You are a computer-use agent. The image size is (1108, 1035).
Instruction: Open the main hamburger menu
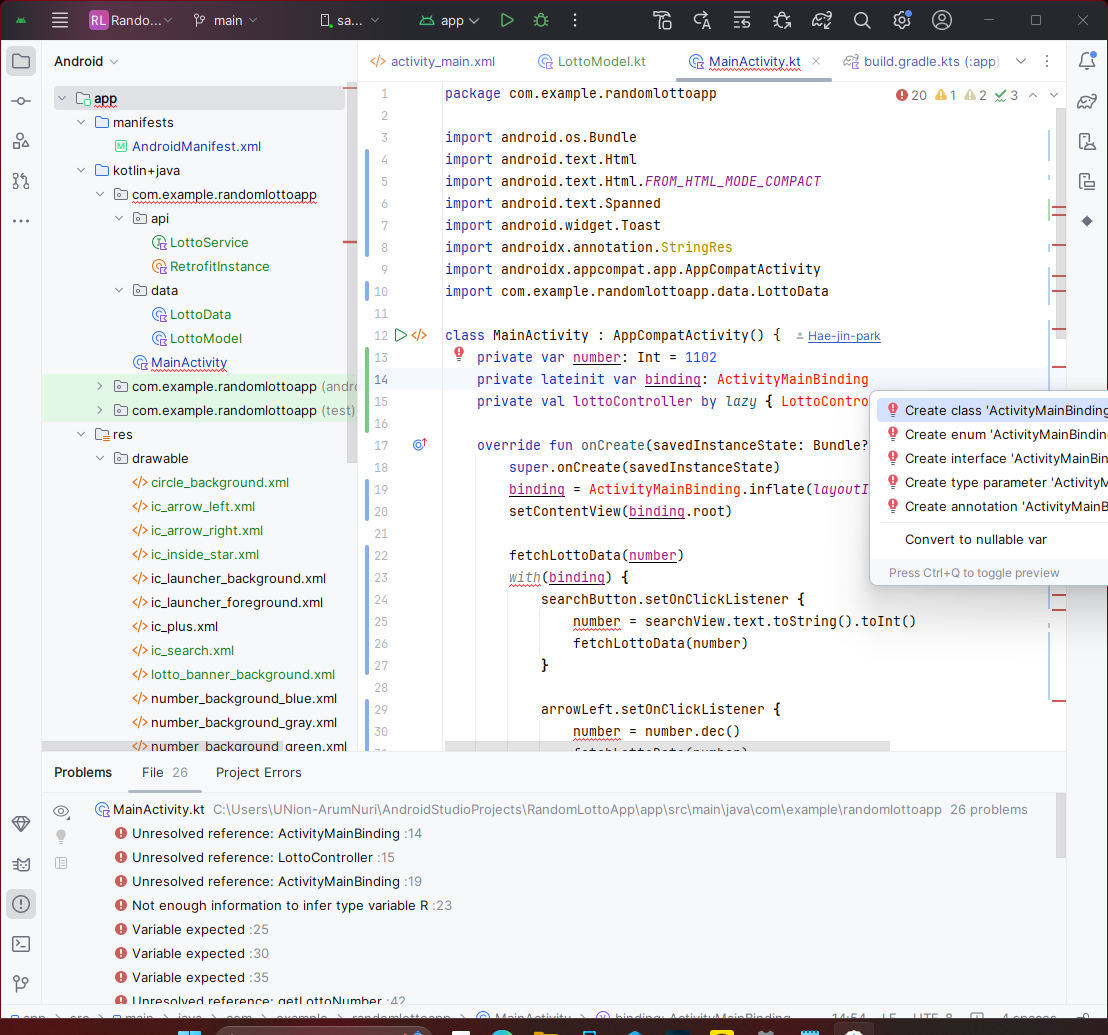[60, 20]
